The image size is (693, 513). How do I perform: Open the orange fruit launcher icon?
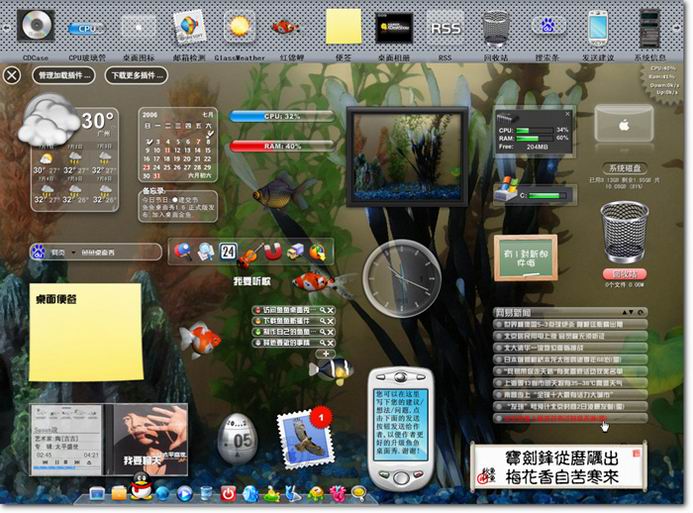[x=317, y=252]
